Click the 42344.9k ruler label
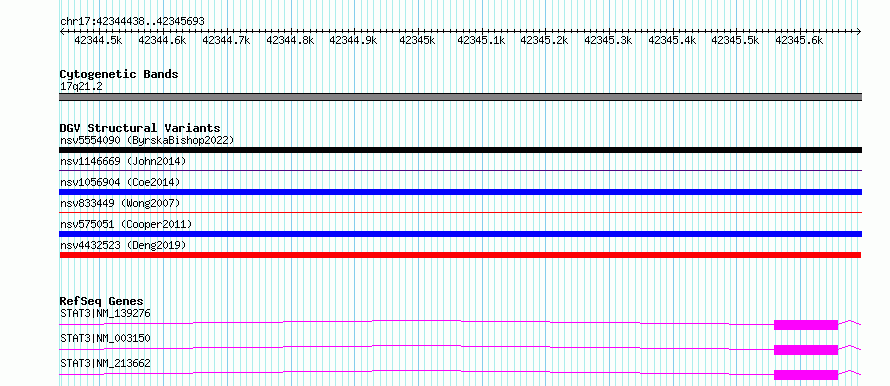 click(x=353, y=40)
